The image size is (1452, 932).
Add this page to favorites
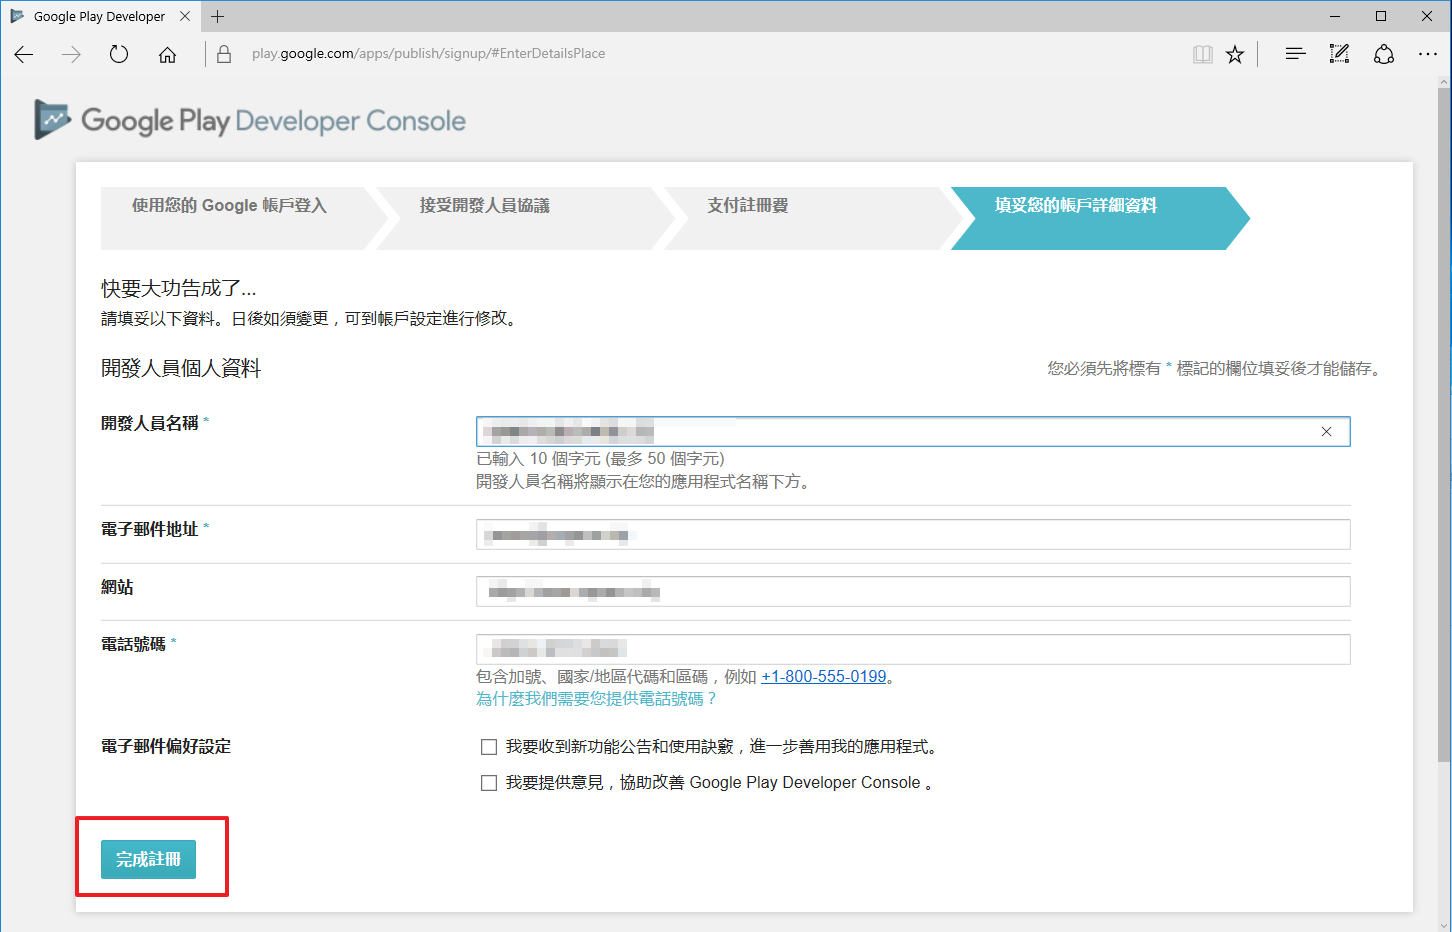pos(1235,54)
